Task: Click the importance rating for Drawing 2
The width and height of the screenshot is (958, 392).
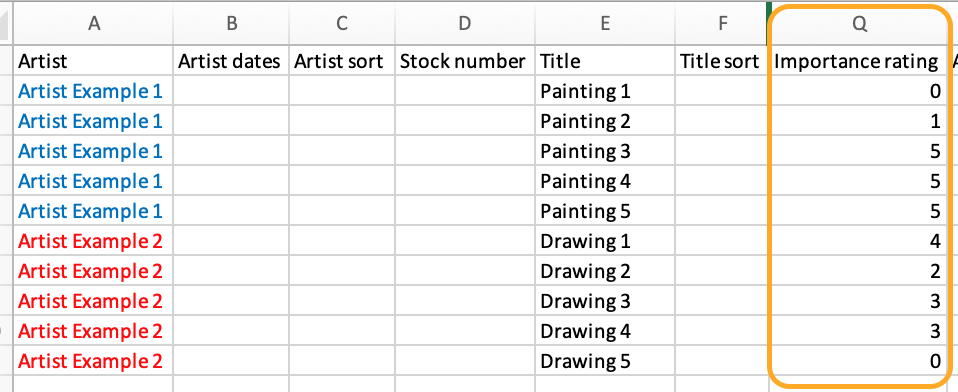Action: (858, 271)
